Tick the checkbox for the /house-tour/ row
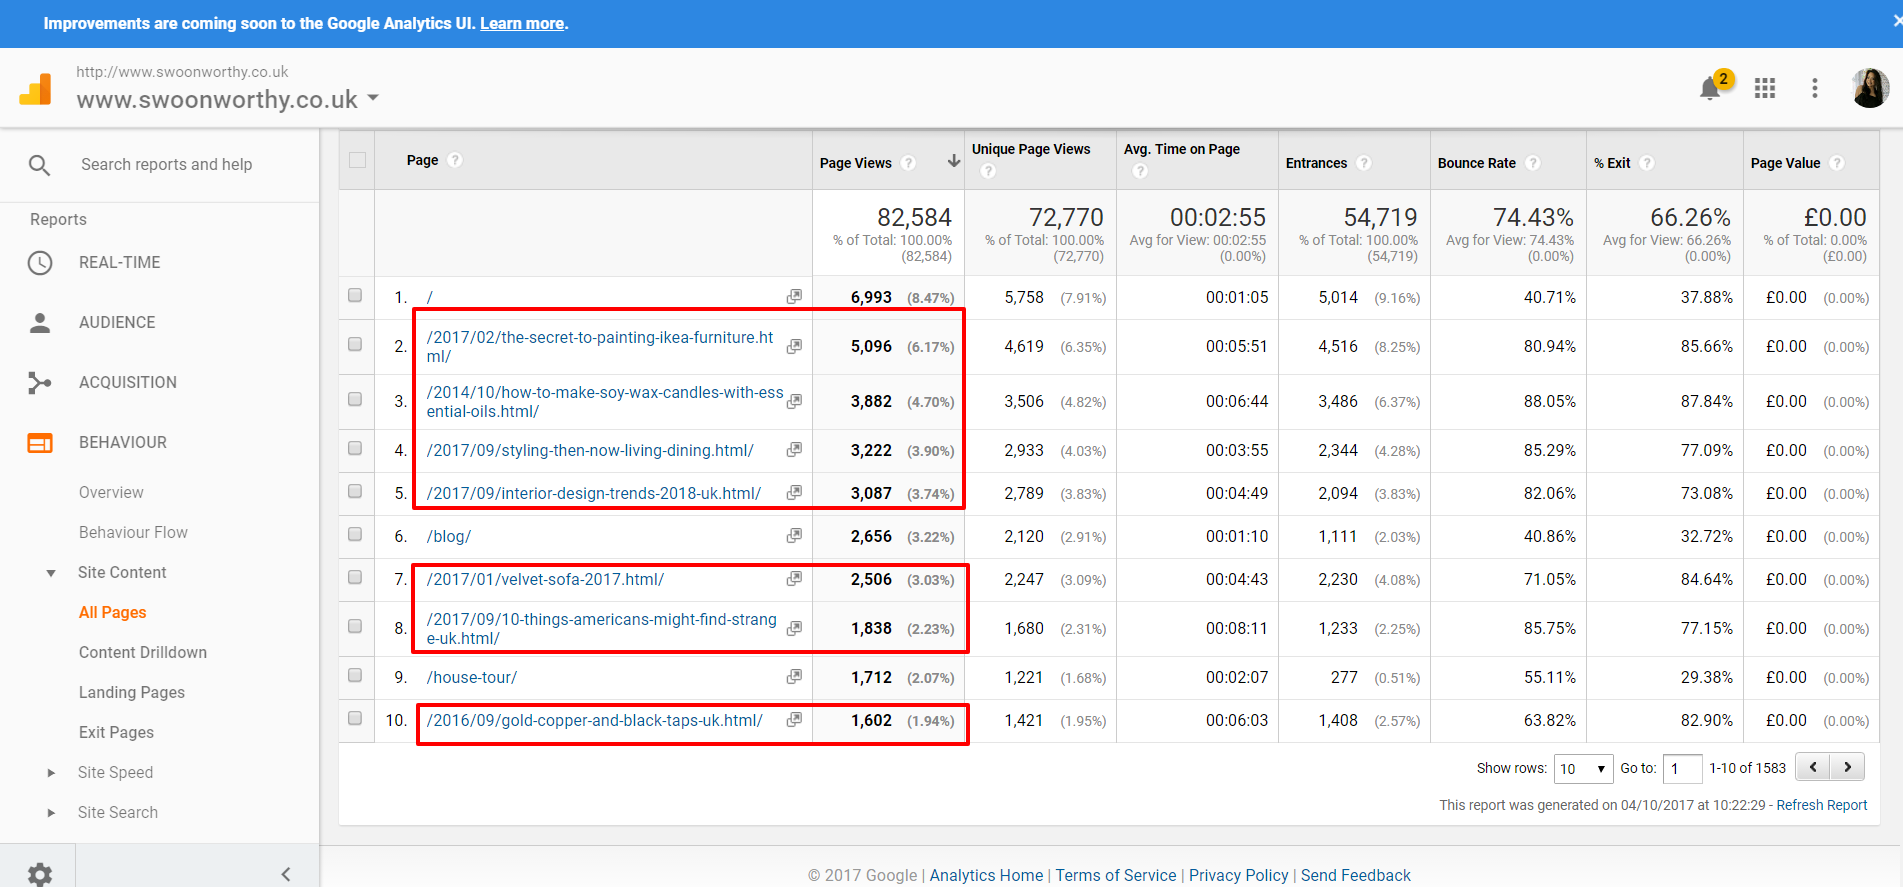This screenshot has width=1903, height=887. (x=355, y=676)
